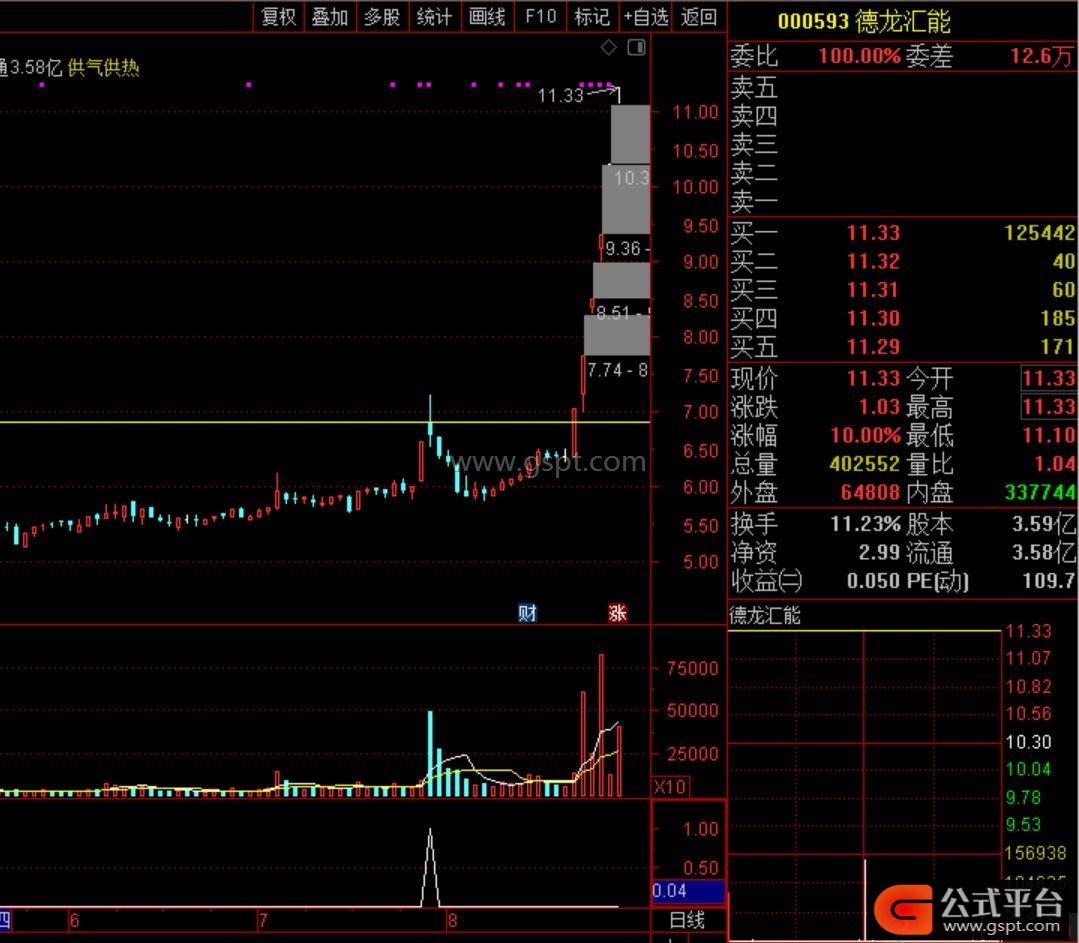Click 买一 price 11.33

pos(873,233)
